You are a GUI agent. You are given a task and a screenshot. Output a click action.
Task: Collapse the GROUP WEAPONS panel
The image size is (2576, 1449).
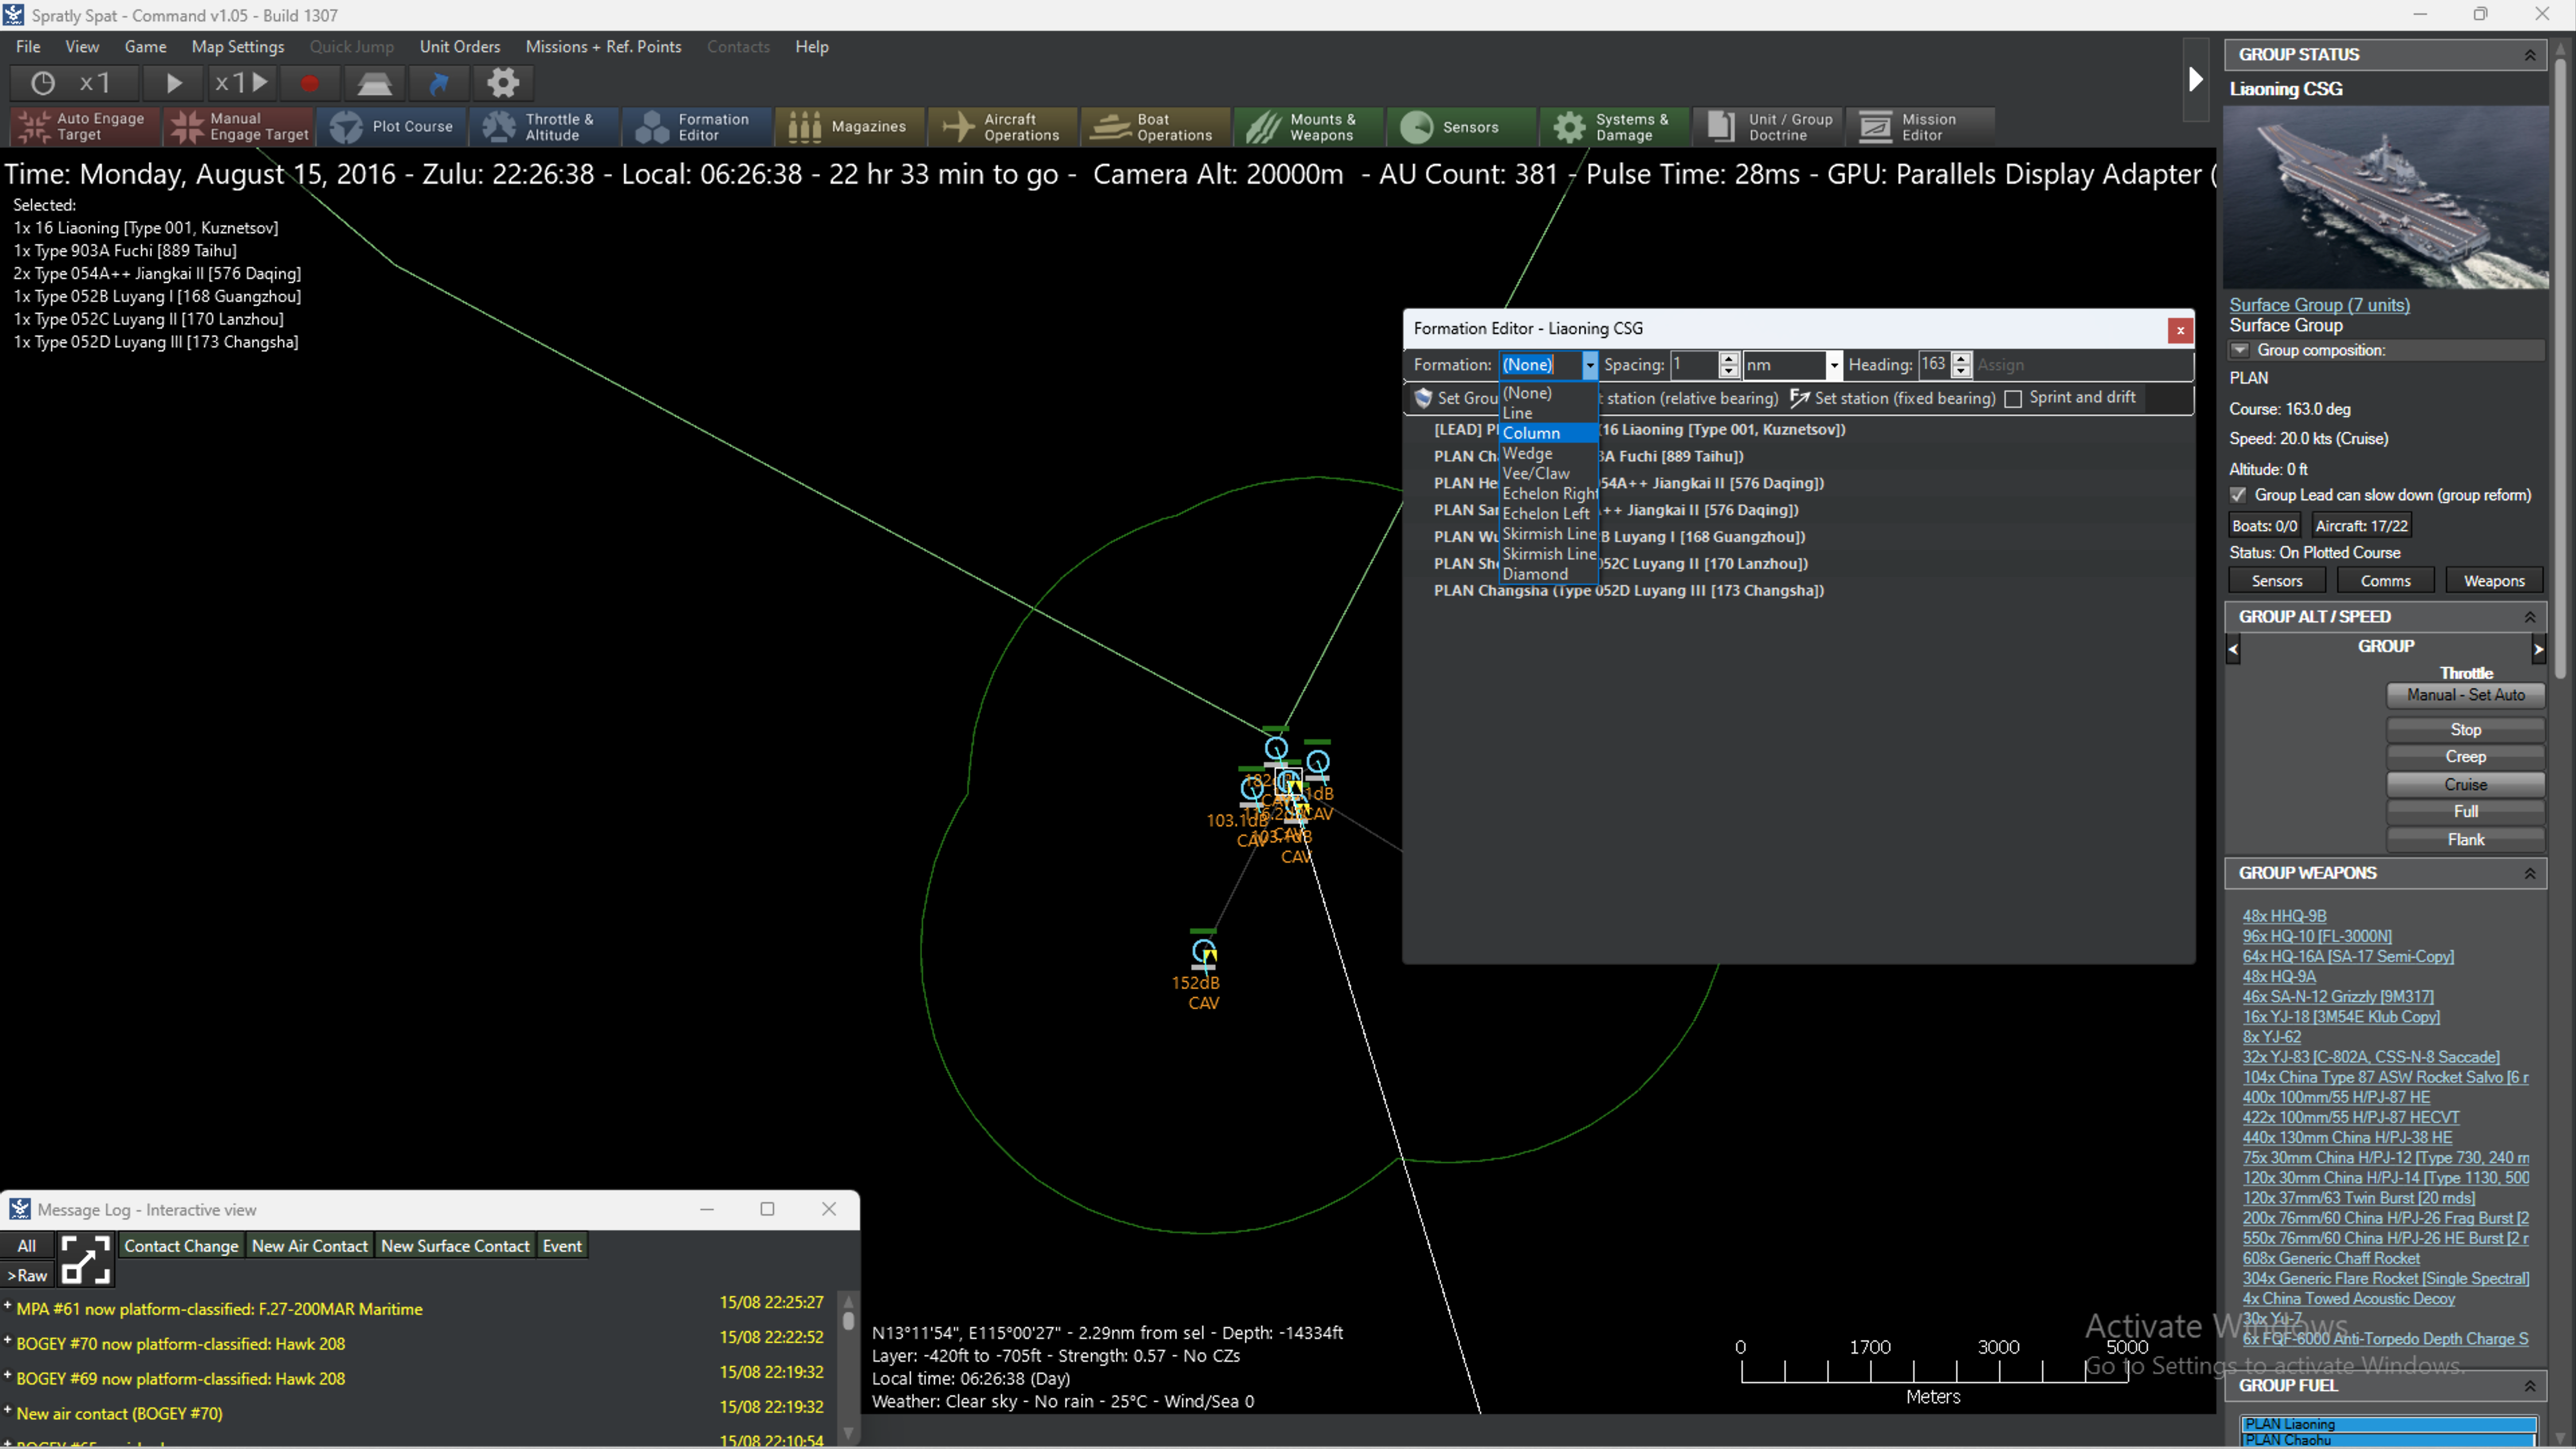2529,873
